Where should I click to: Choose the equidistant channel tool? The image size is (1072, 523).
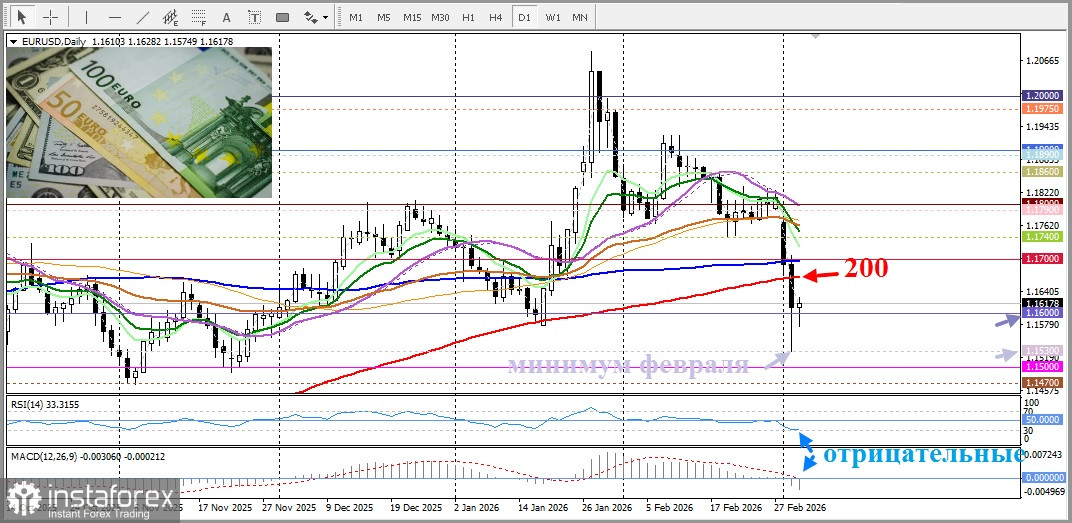tap(171, 17)
